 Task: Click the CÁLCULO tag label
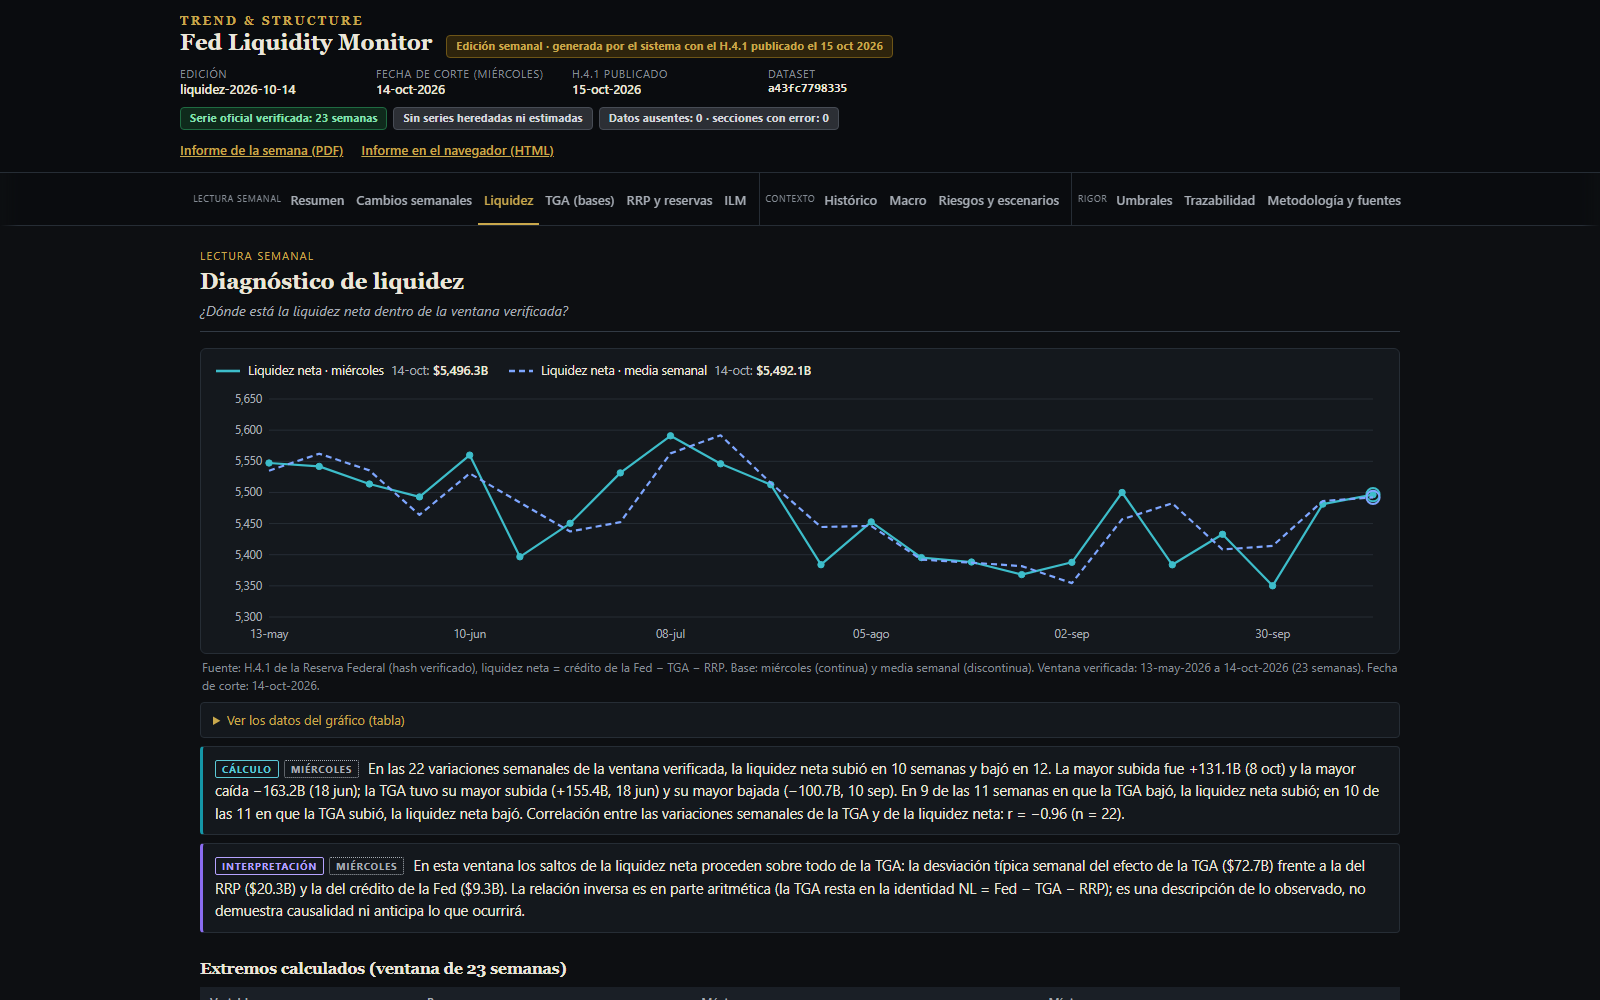tap(247, 769)
